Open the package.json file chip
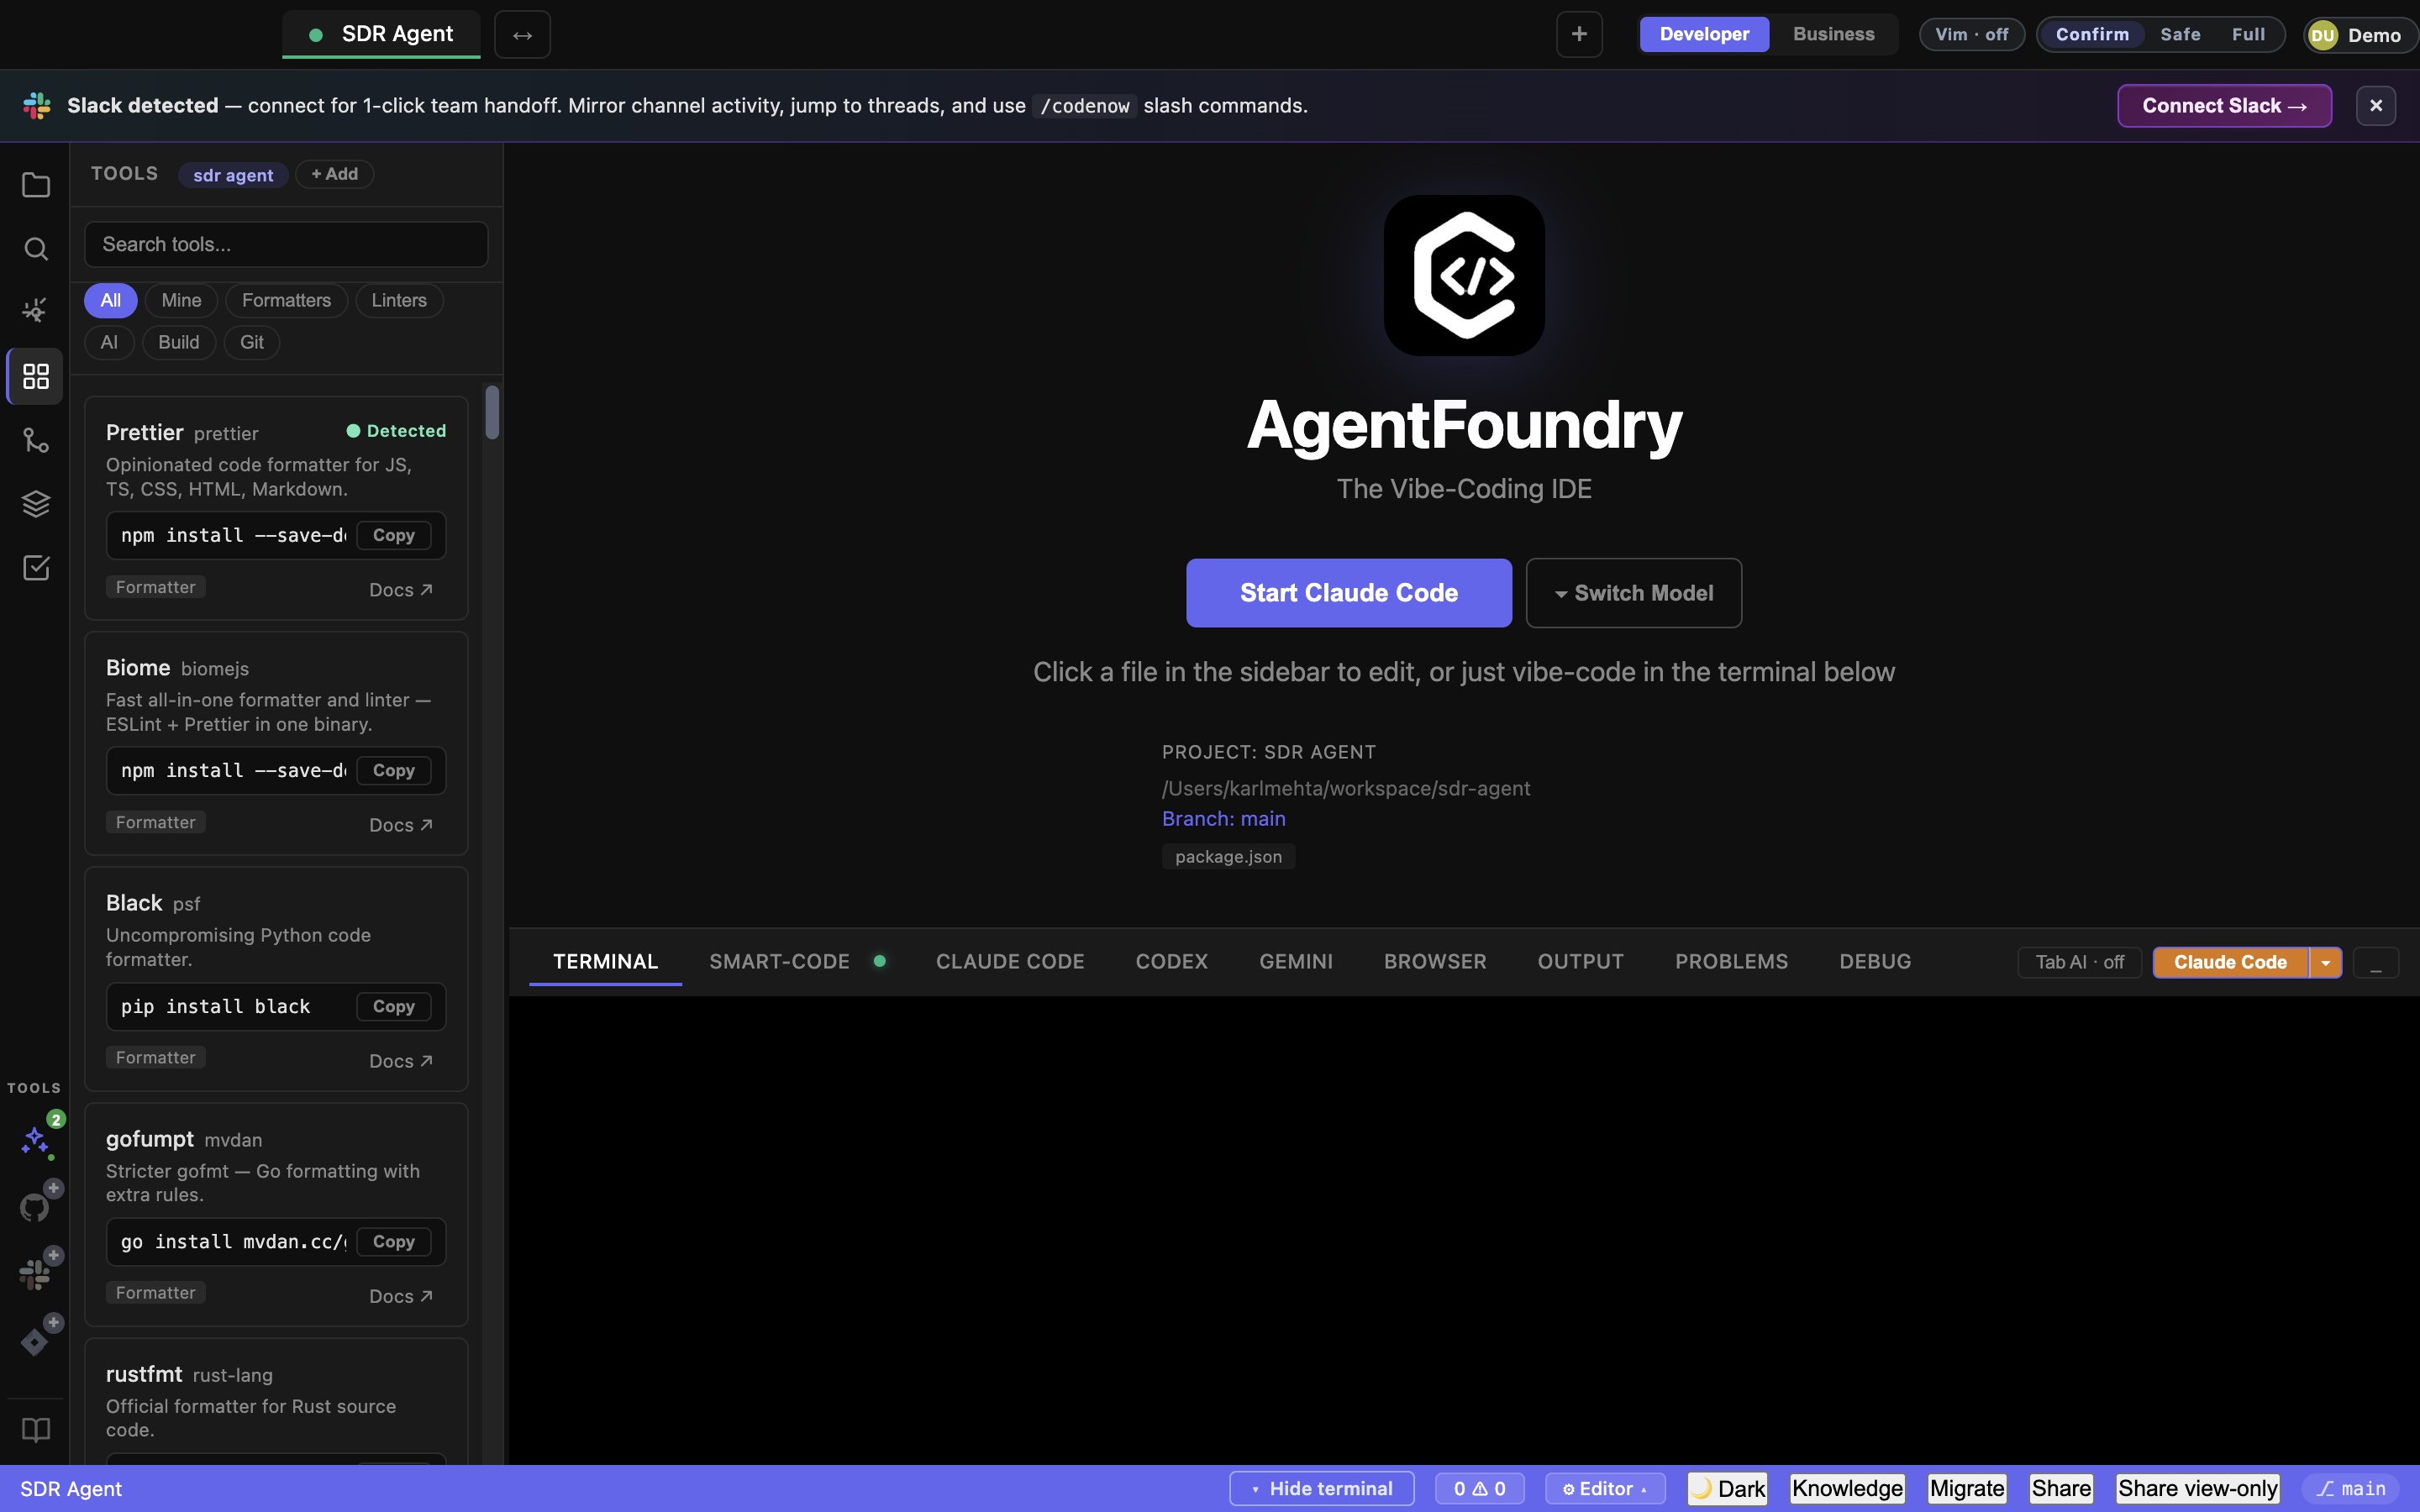This screenshot has height=1512, width=2420. (1228, 857)
